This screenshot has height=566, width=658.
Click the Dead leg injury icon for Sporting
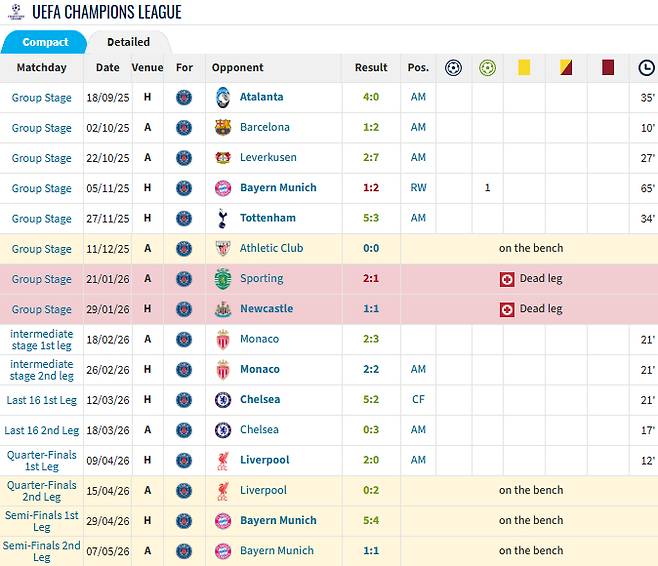coord(507,279)
